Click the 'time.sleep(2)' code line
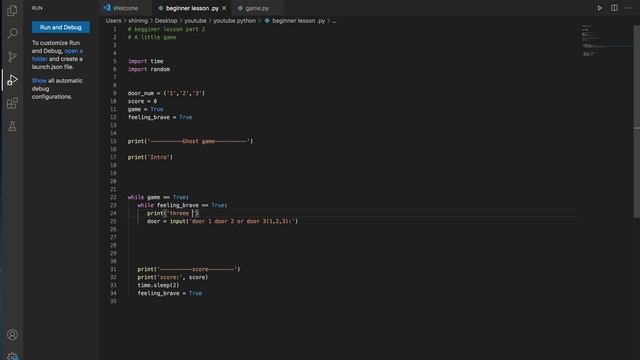 click(158, 285)
